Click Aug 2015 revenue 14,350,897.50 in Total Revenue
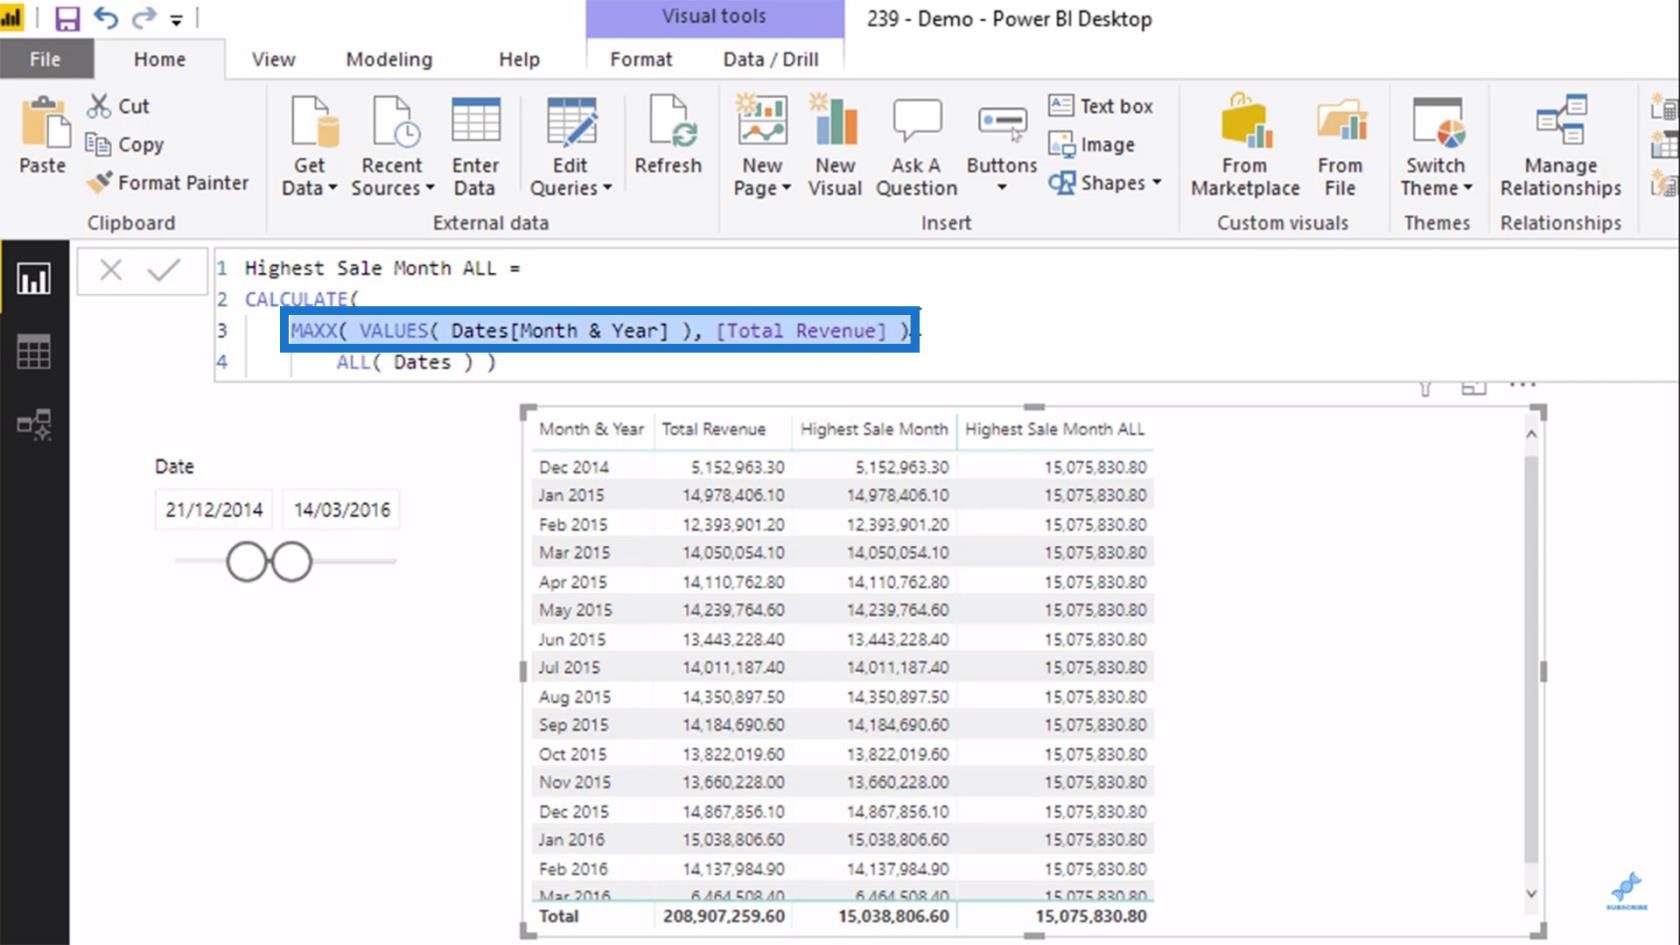The width and height of the screenshot is (1680, 945). 733,697
